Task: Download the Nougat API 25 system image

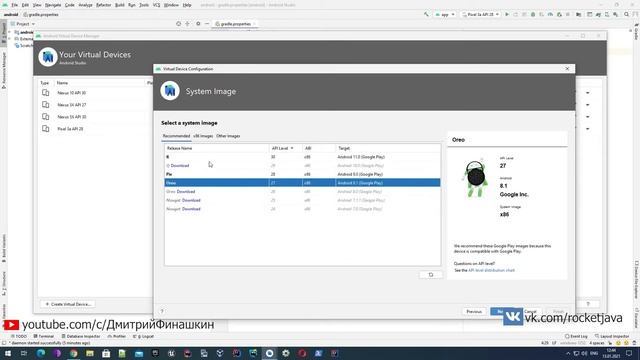Action: click(191, 200)
